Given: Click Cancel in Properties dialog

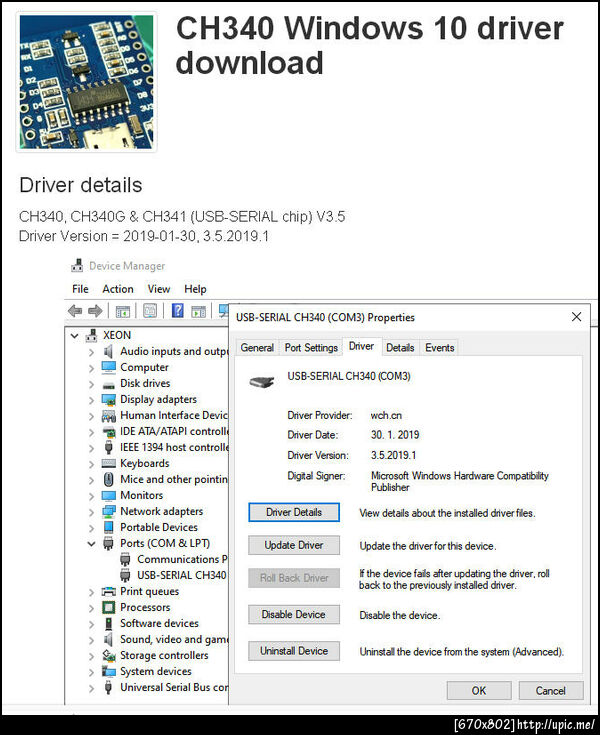Looking at the screenshot, I should tap(551, 691).
